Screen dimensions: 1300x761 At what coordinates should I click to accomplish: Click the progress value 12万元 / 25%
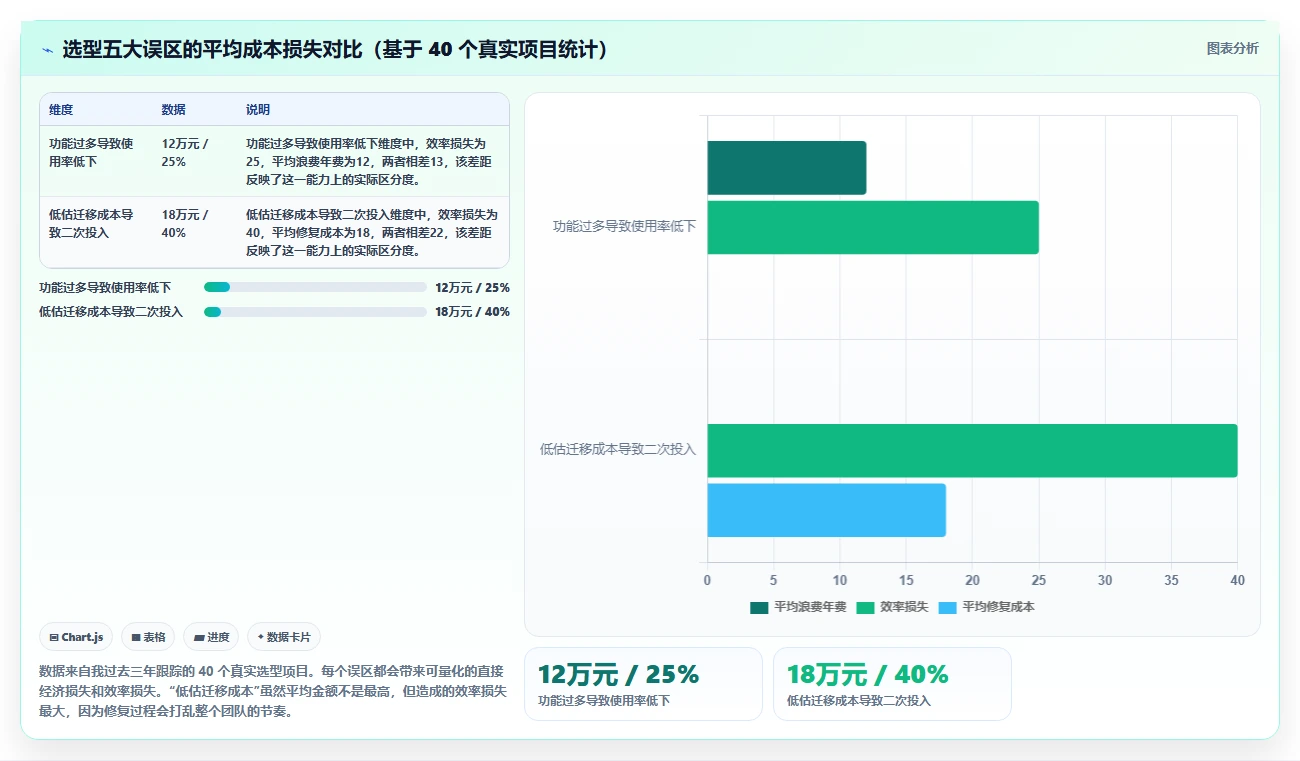[472, 287]
